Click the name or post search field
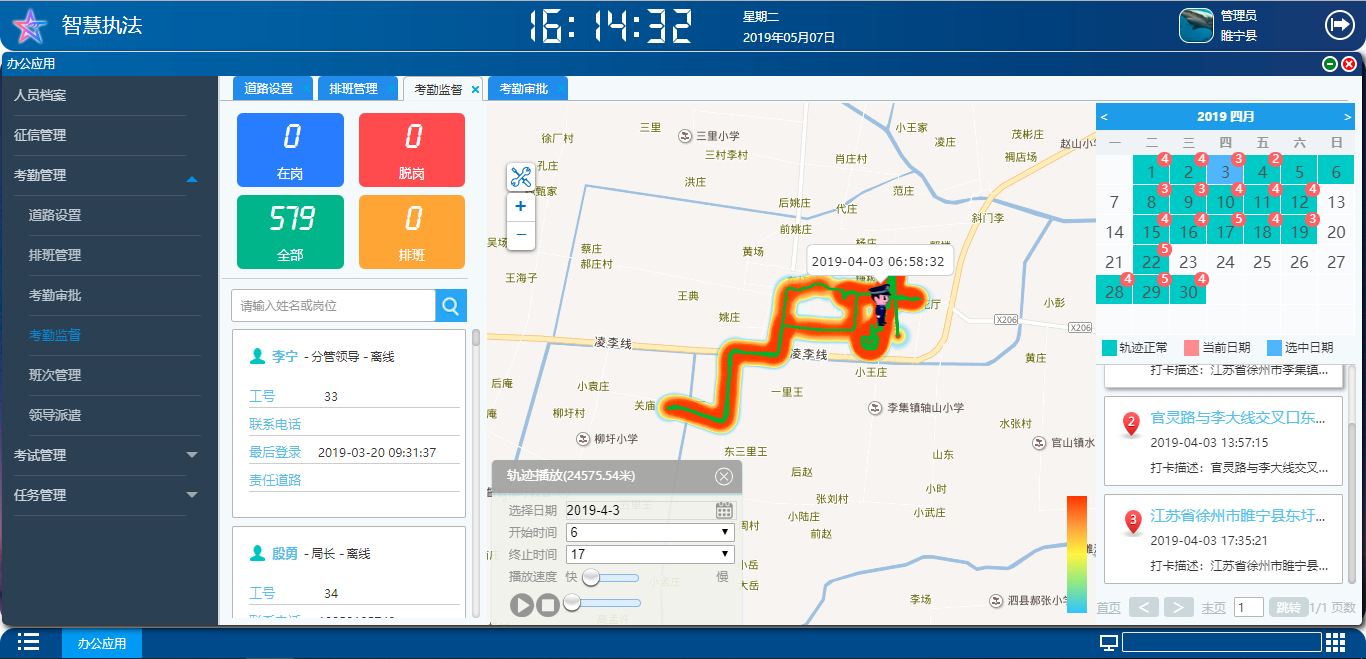Image resolution: width=1366 pixels, height=659 pixels. click(x=333, y=306)
